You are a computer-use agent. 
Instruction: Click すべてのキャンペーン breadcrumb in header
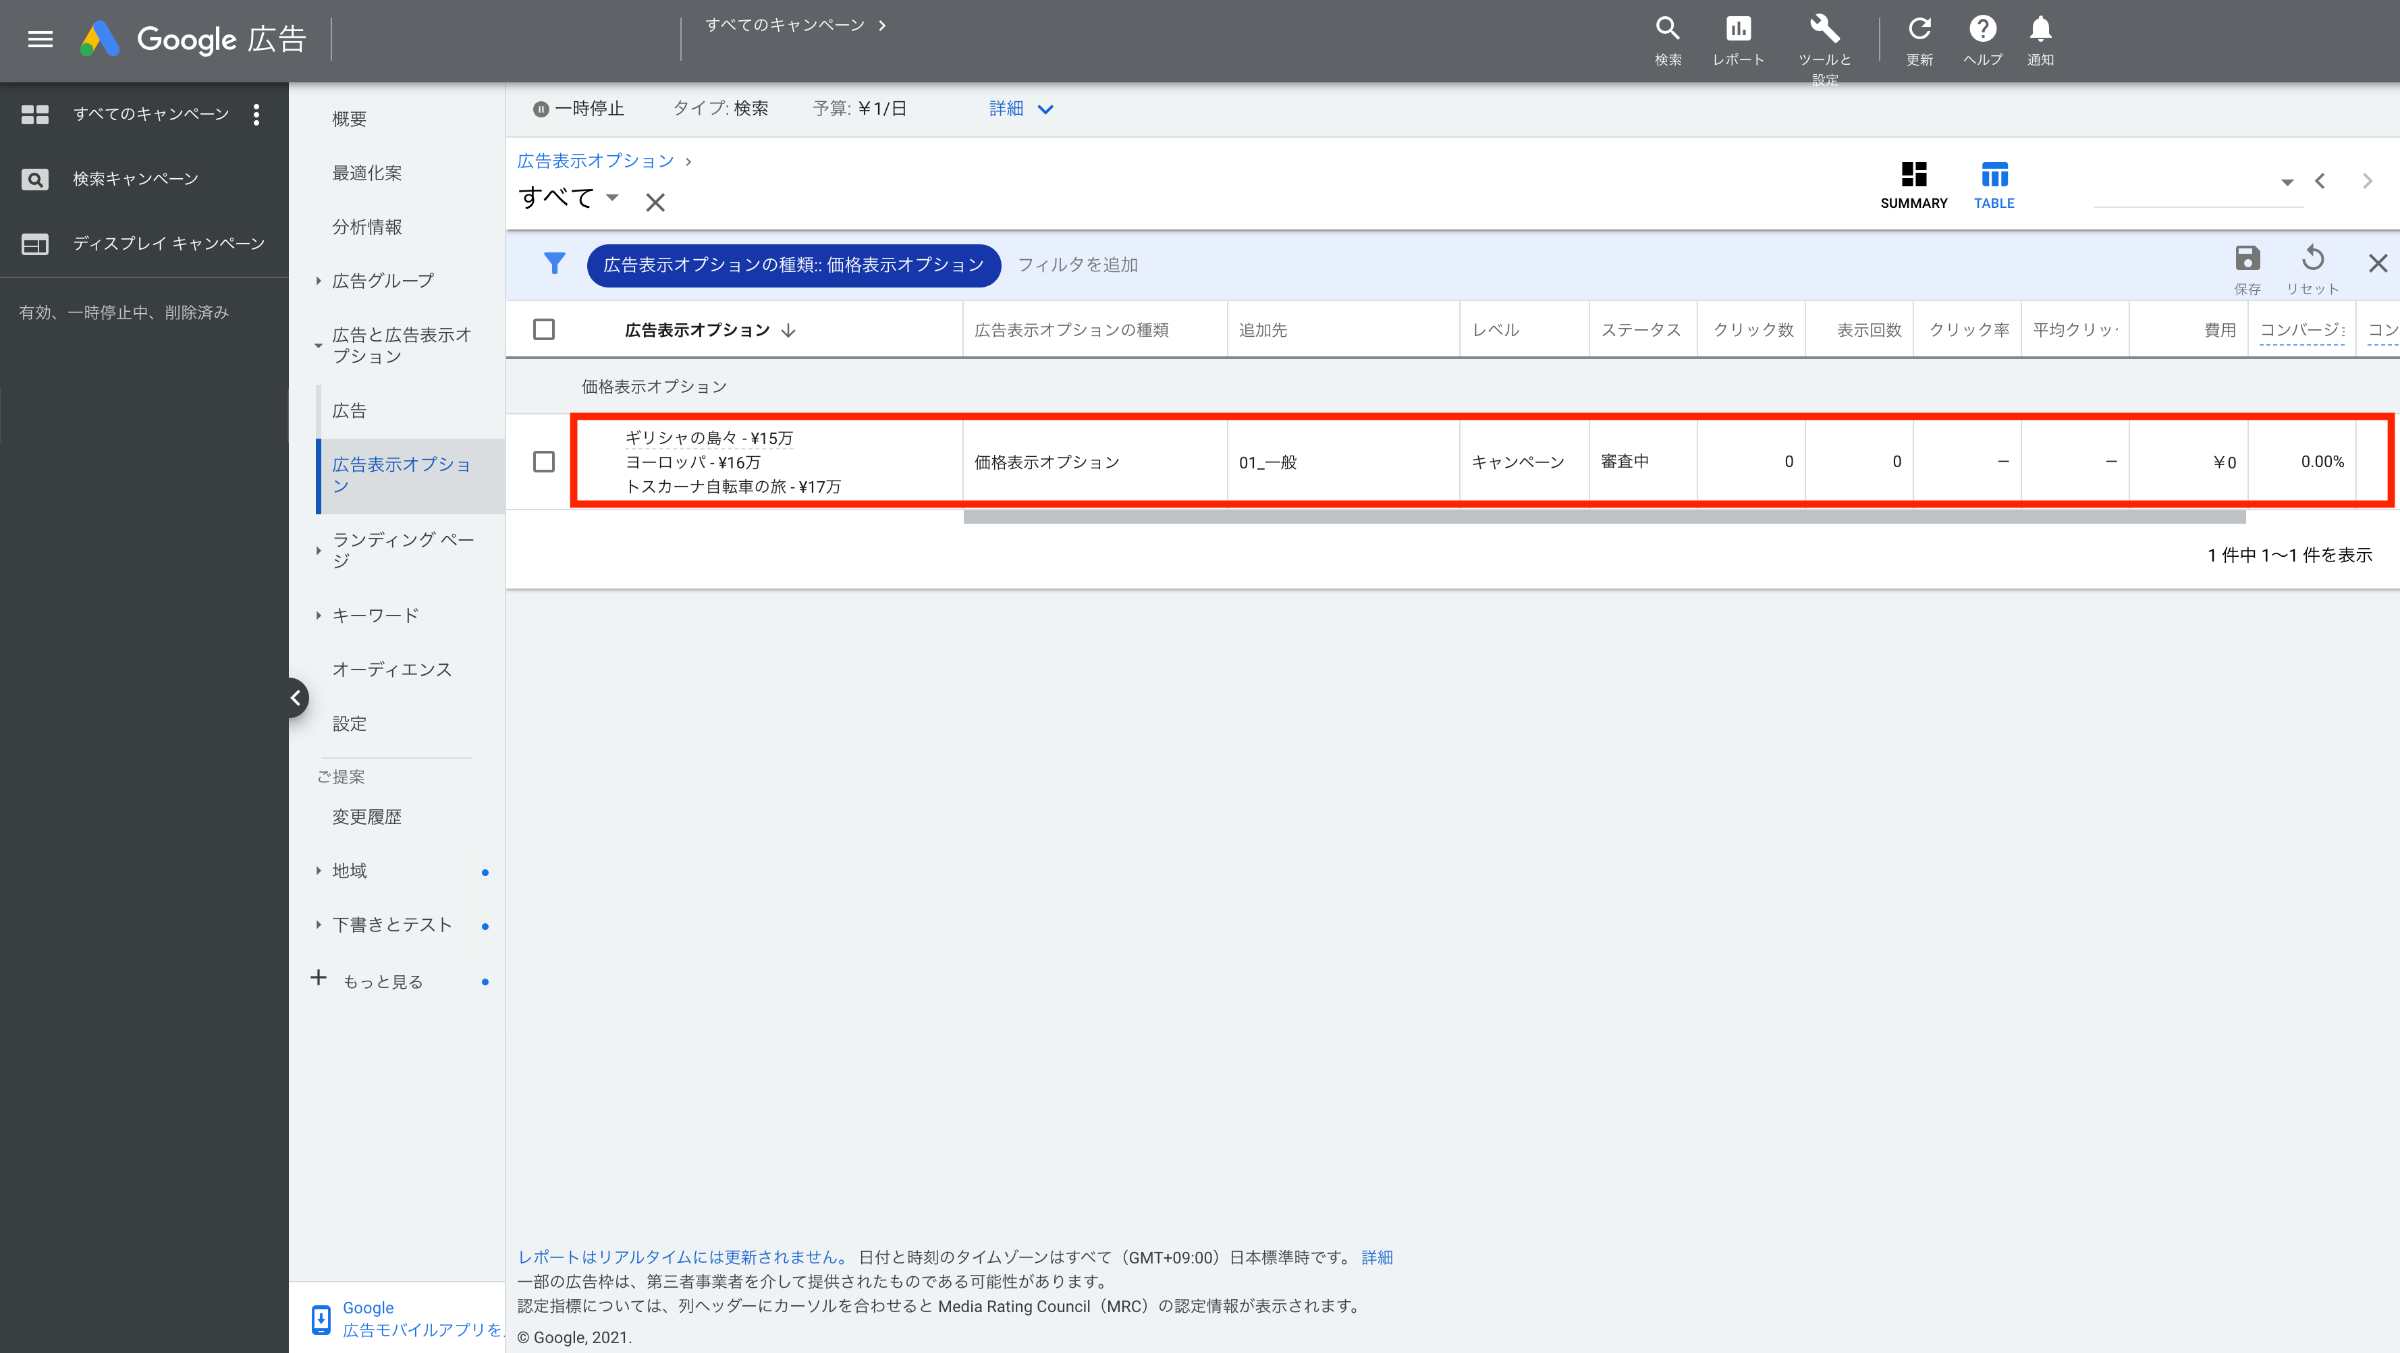[x=785, y=25]
